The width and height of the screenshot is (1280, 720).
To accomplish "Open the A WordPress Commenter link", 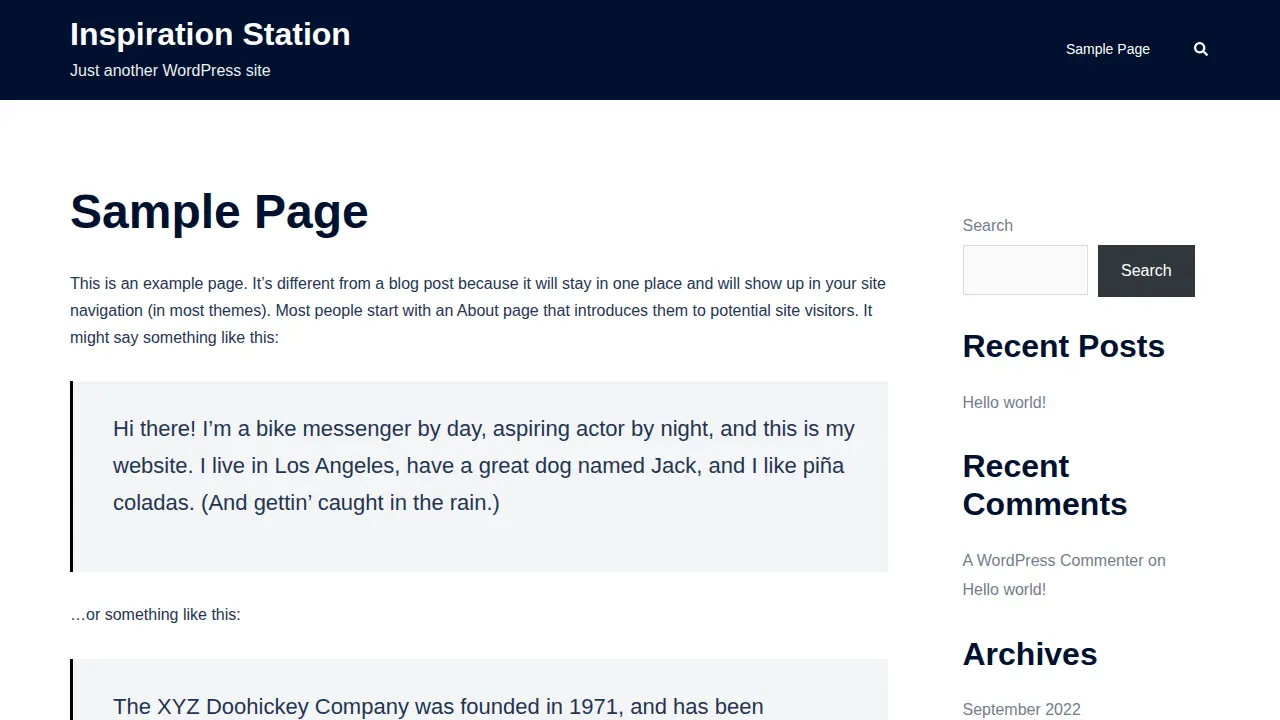I will pyautogui.click(x=1053, y=560).
